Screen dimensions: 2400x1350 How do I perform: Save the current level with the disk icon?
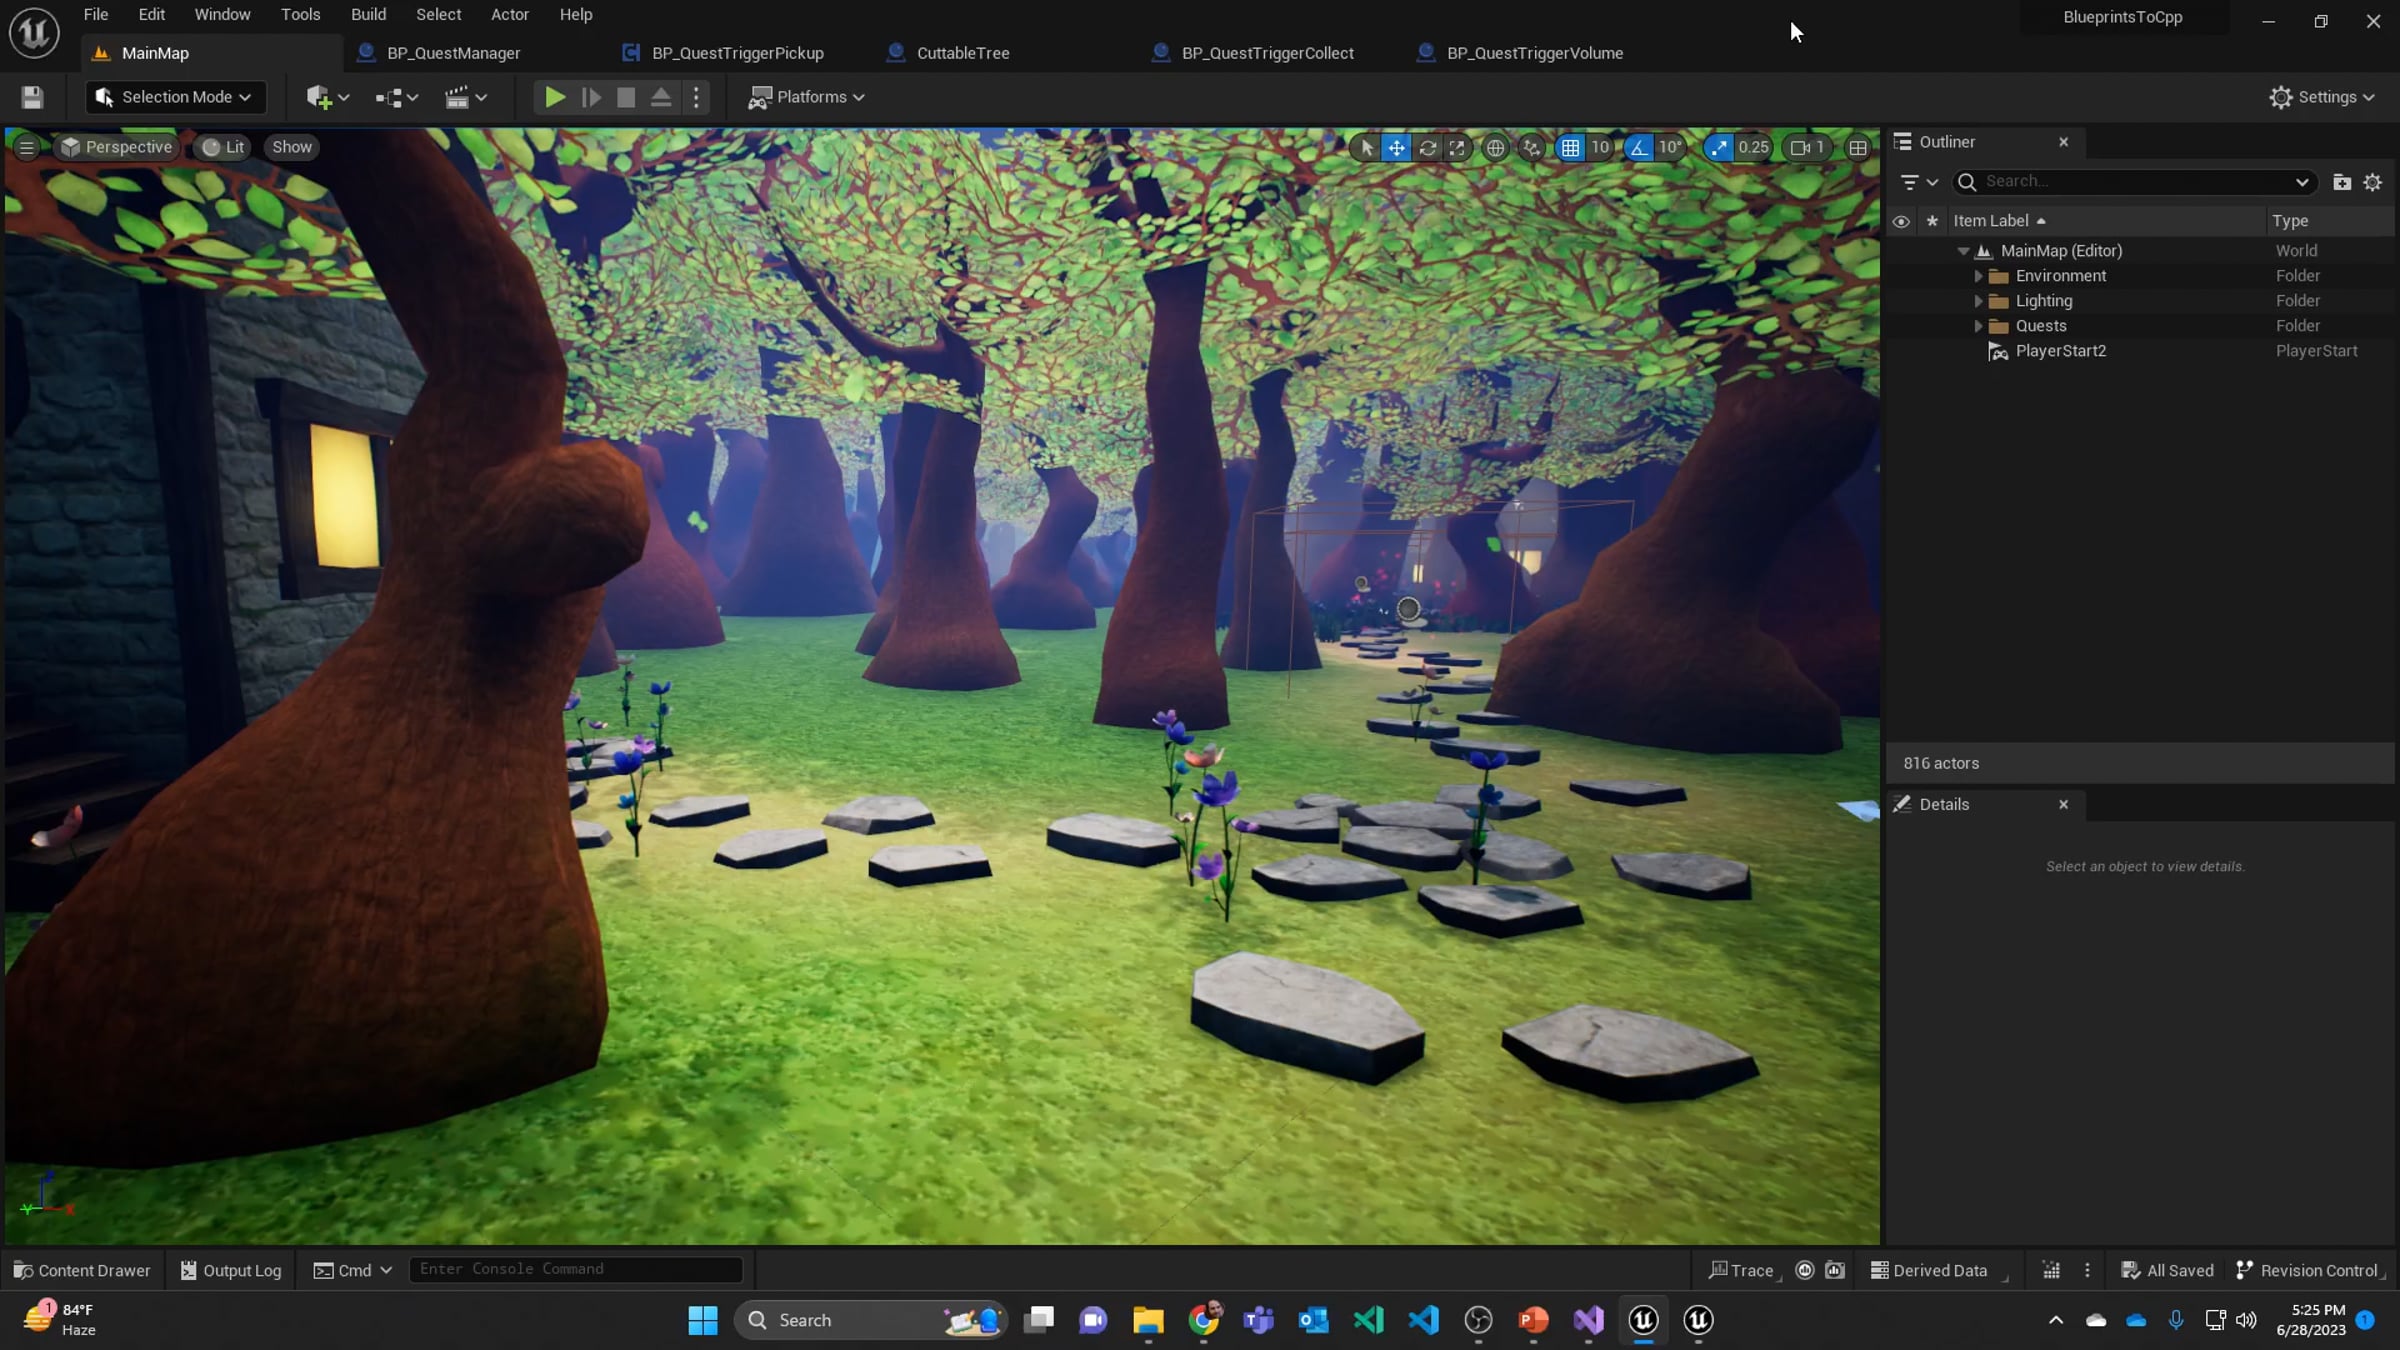click(x=32, y=97)
